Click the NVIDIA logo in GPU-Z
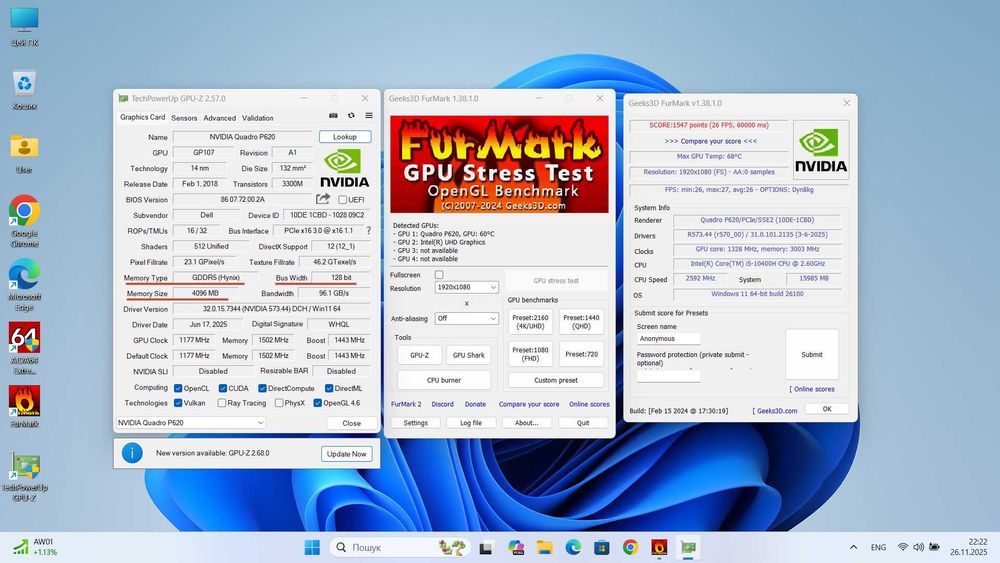Image resolution: width=1000 pixels, height=563 pixels. click(344, 168)
